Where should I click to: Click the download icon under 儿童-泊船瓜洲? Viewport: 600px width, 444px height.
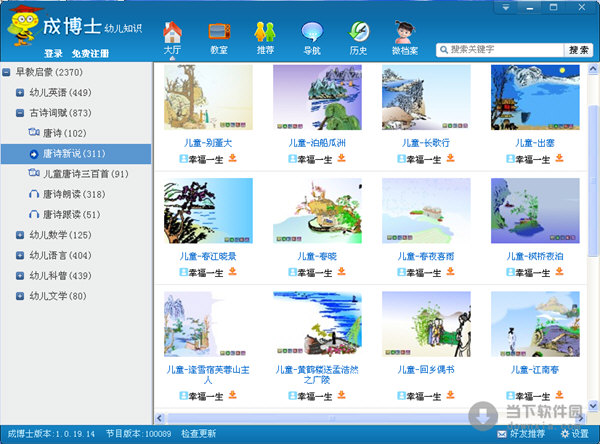point(341,158)
